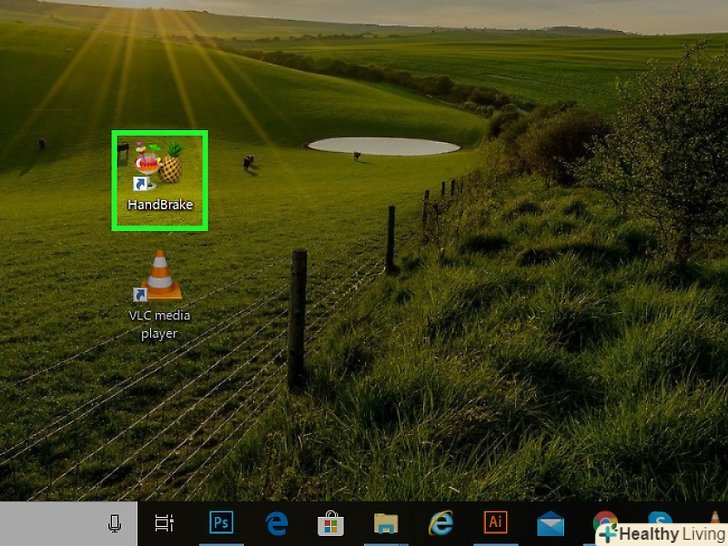
Task: Click the HandBrake text label under the icon
Action: click(x=160, y=205)
